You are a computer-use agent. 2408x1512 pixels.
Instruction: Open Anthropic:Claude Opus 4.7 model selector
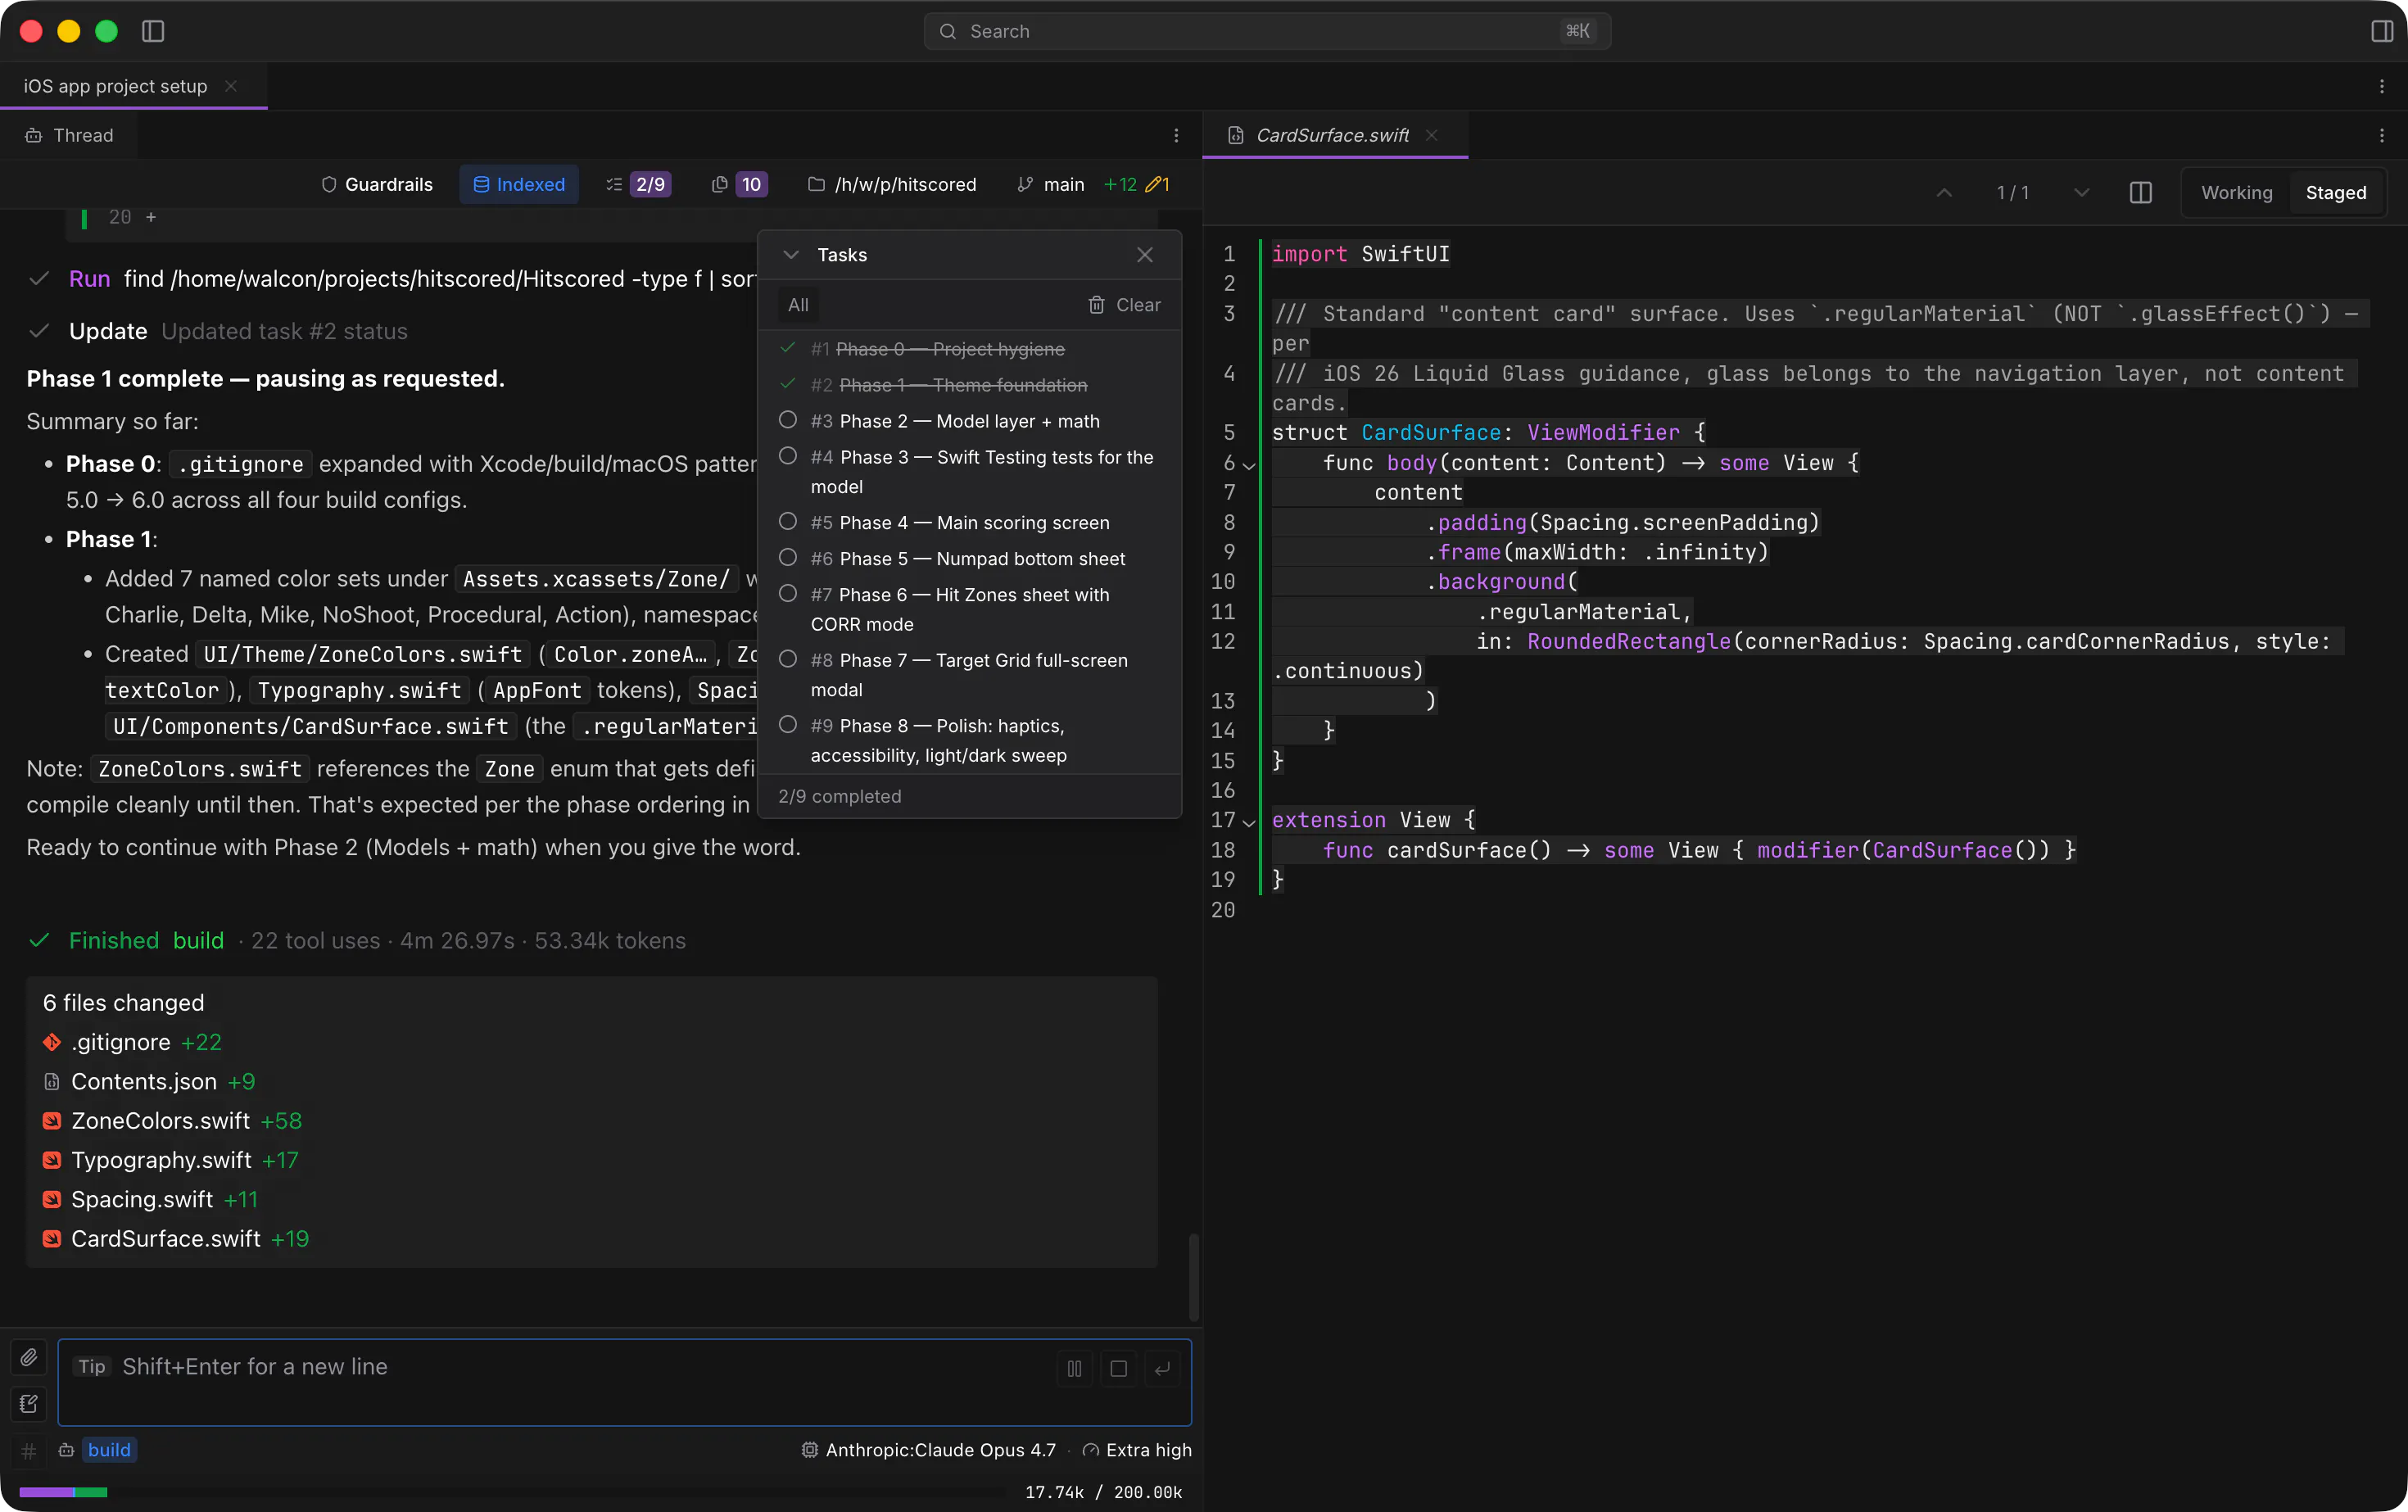[x=929, y=1450]
